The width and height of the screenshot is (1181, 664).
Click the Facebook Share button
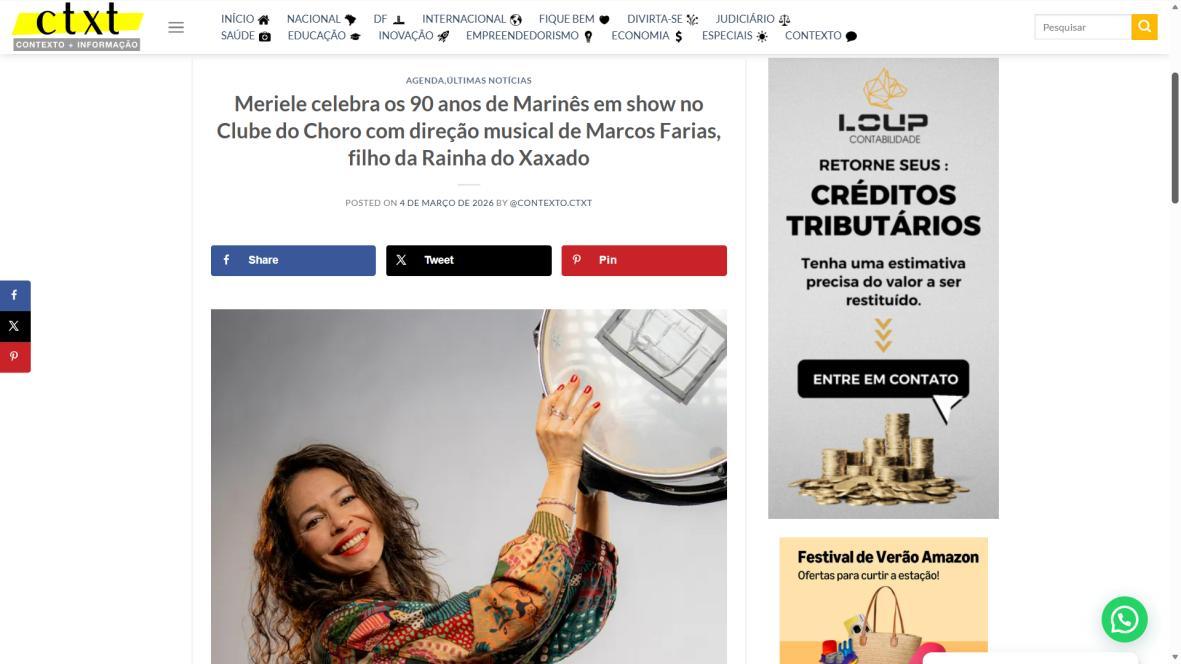pyautogui.click(x=293, y=260)
